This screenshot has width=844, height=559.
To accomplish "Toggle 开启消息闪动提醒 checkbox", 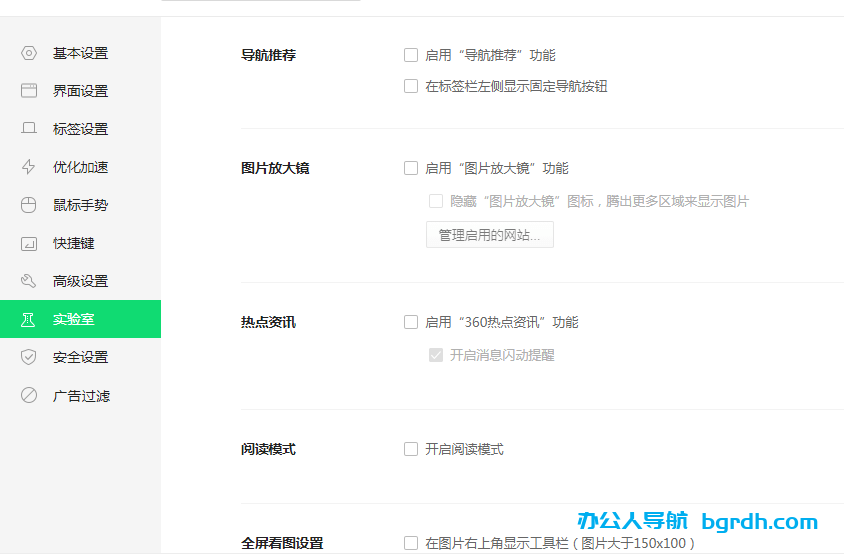I will 435,355.
